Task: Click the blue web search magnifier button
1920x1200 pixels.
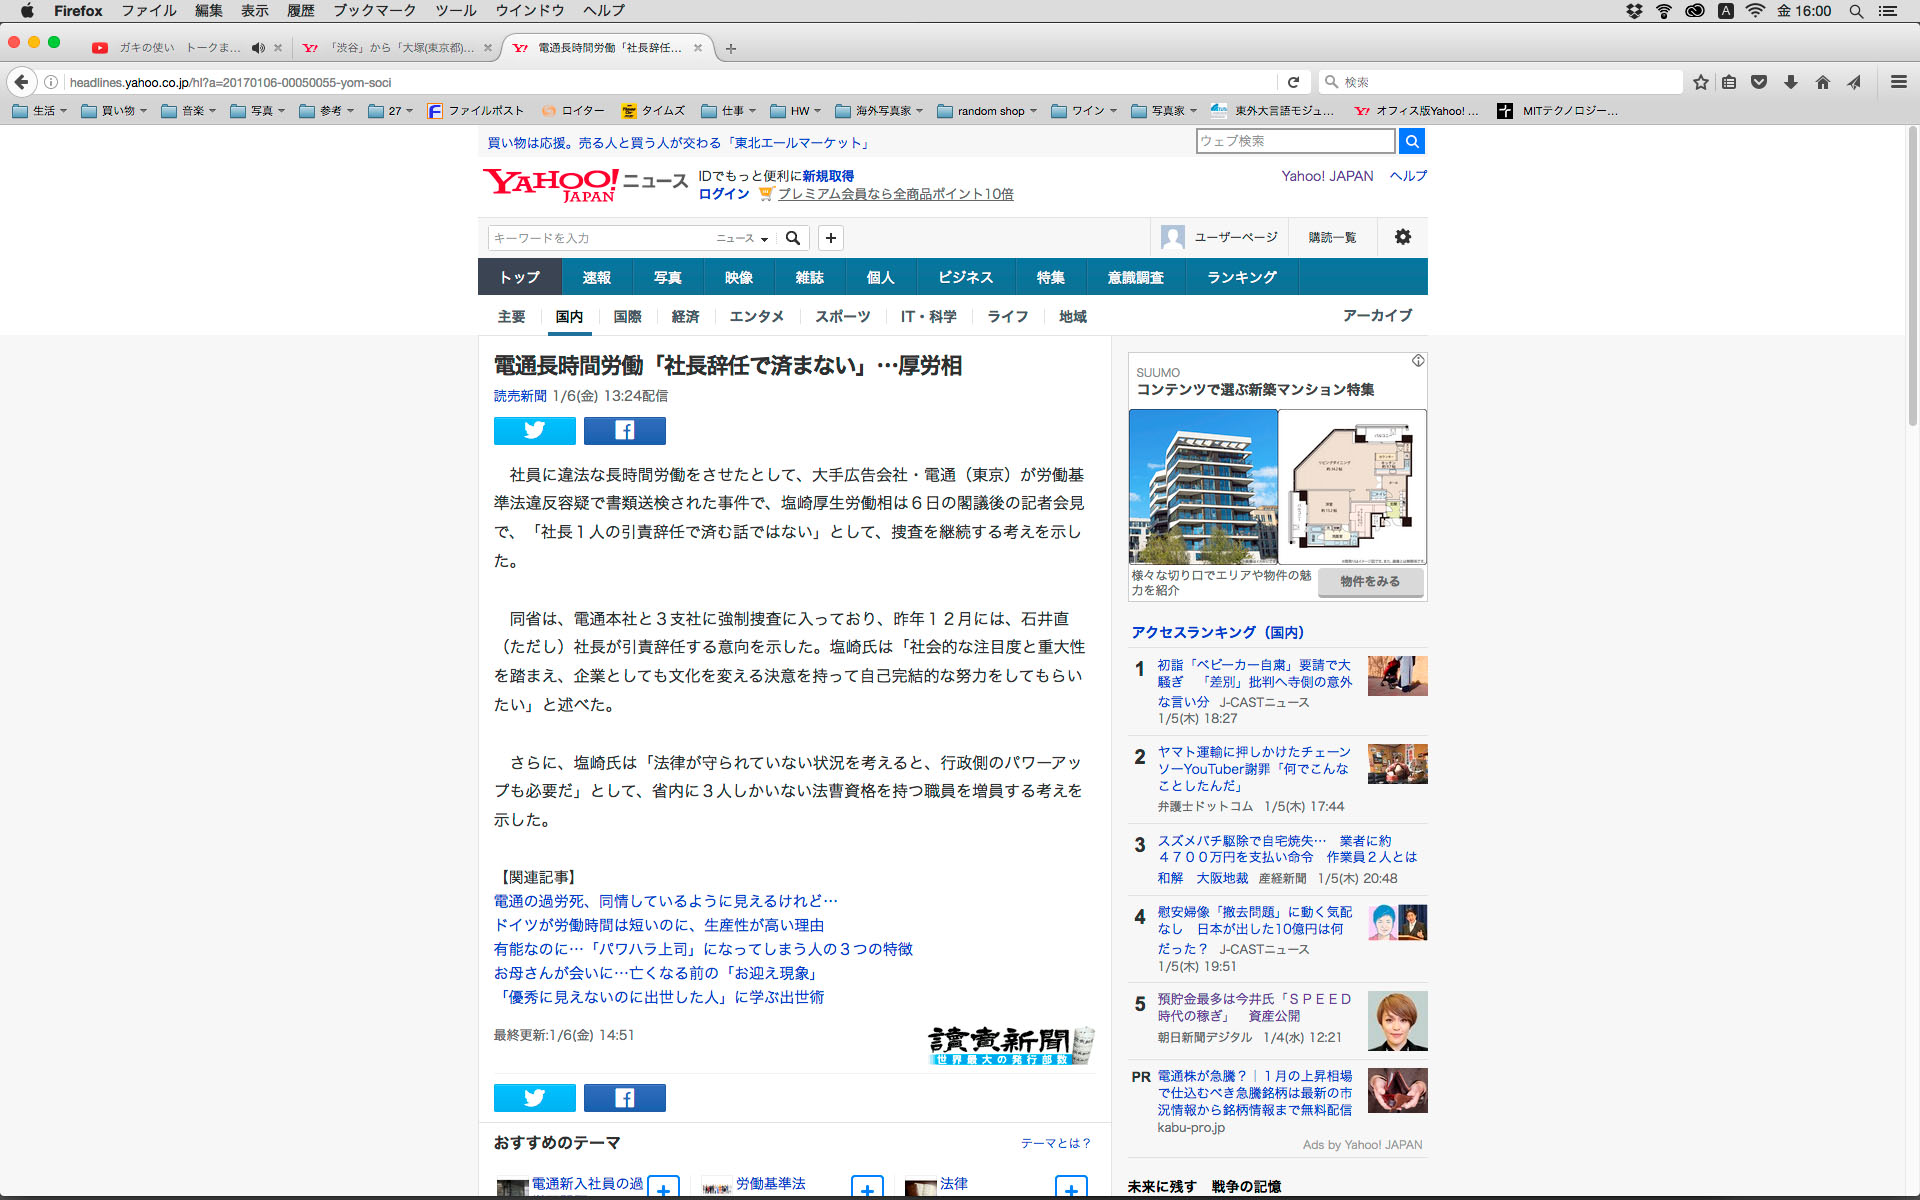Action: 1411,141
